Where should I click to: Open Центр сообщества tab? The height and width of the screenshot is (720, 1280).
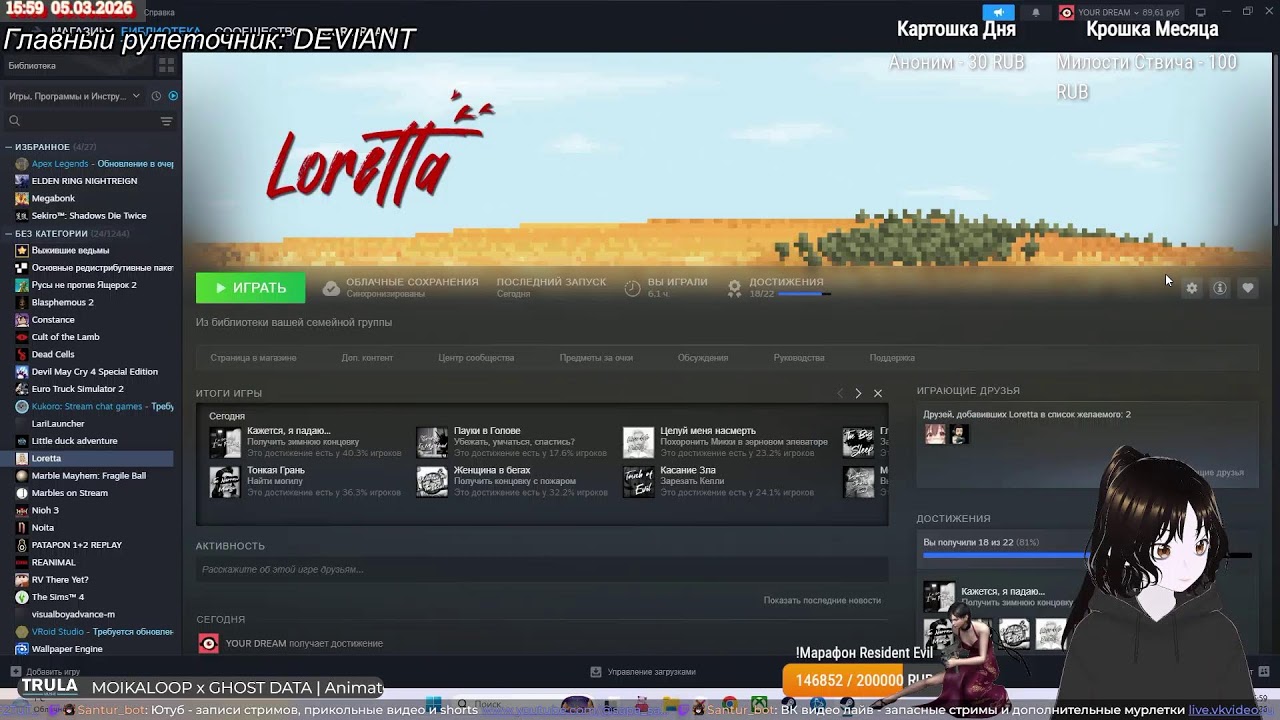[x=476, y=358]
